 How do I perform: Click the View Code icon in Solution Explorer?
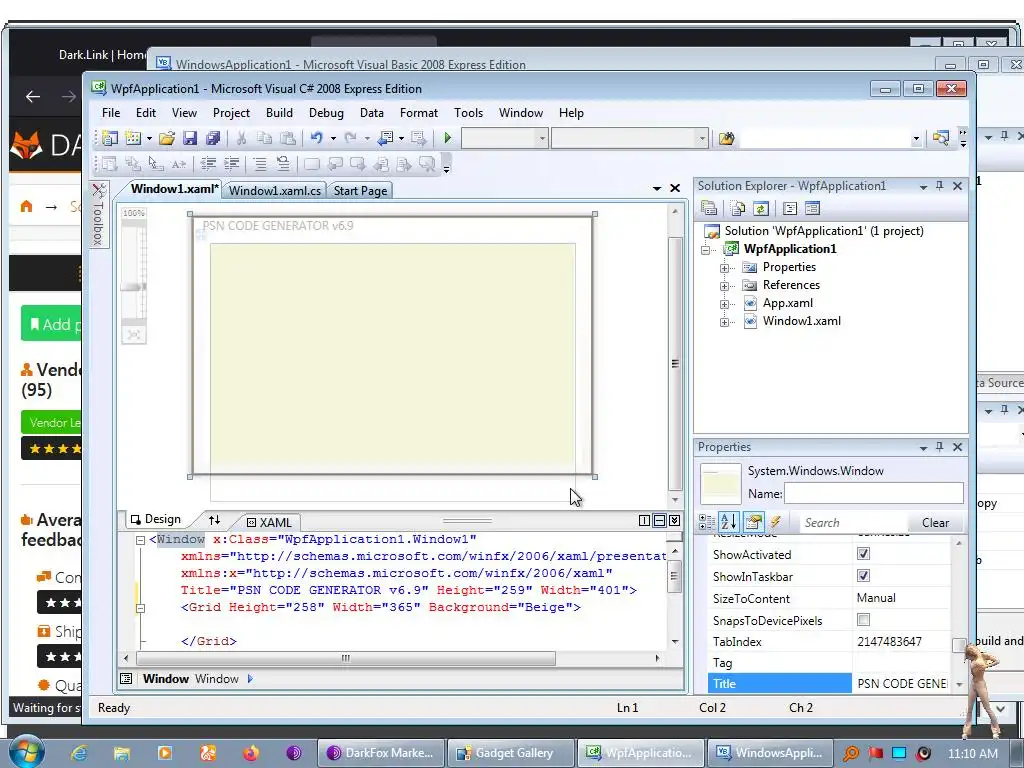[x=790, y=208]
